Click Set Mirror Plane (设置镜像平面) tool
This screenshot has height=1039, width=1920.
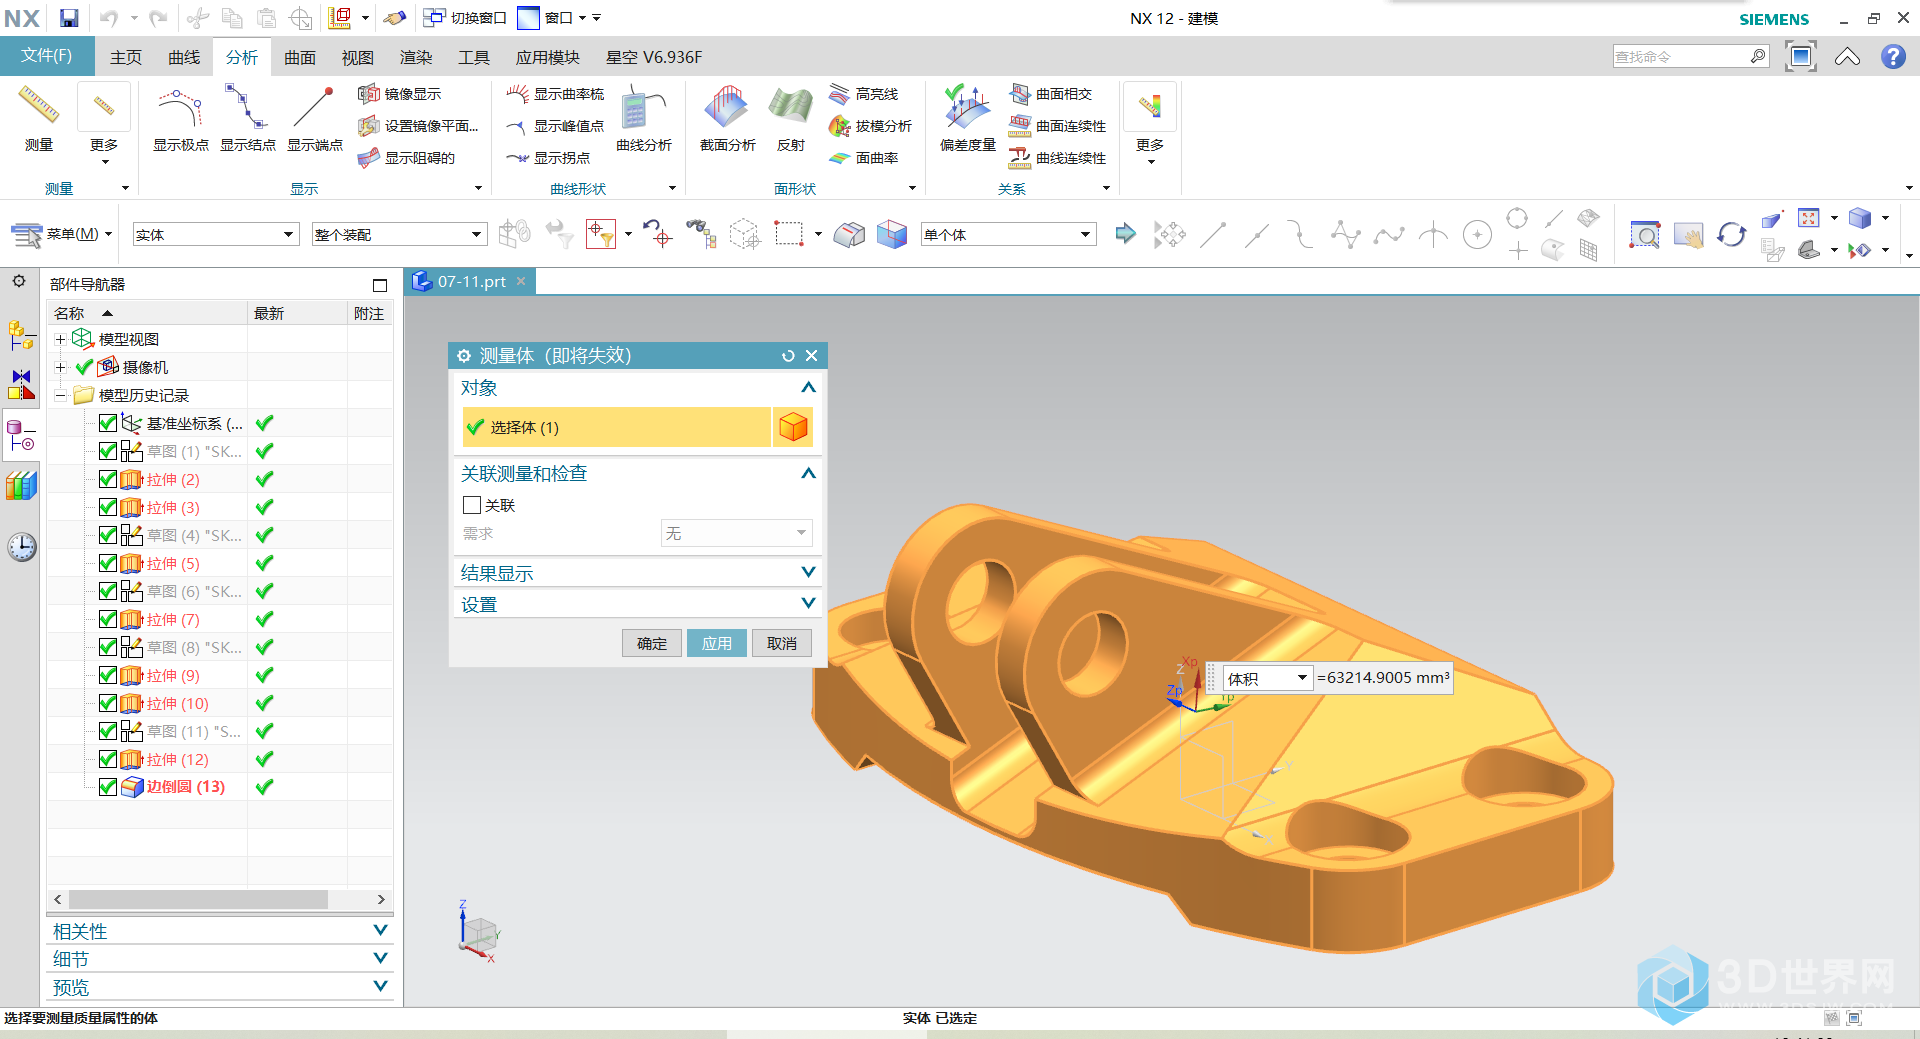click(418, 126)
